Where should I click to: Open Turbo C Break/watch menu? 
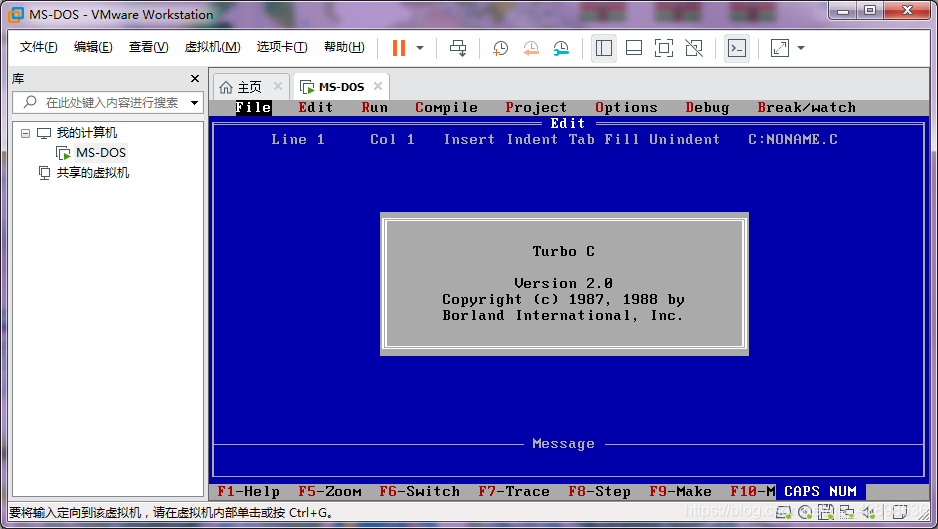(x=806, y=108)
